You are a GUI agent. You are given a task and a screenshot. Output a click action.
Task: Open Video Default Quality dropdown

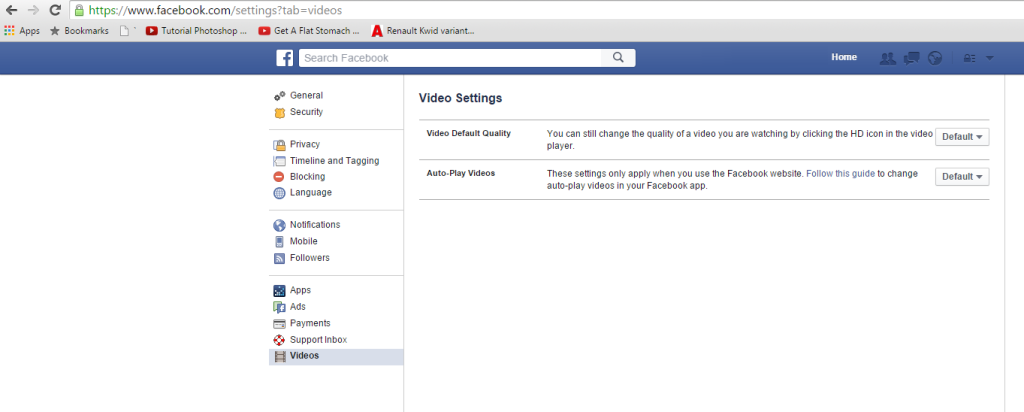962,137
